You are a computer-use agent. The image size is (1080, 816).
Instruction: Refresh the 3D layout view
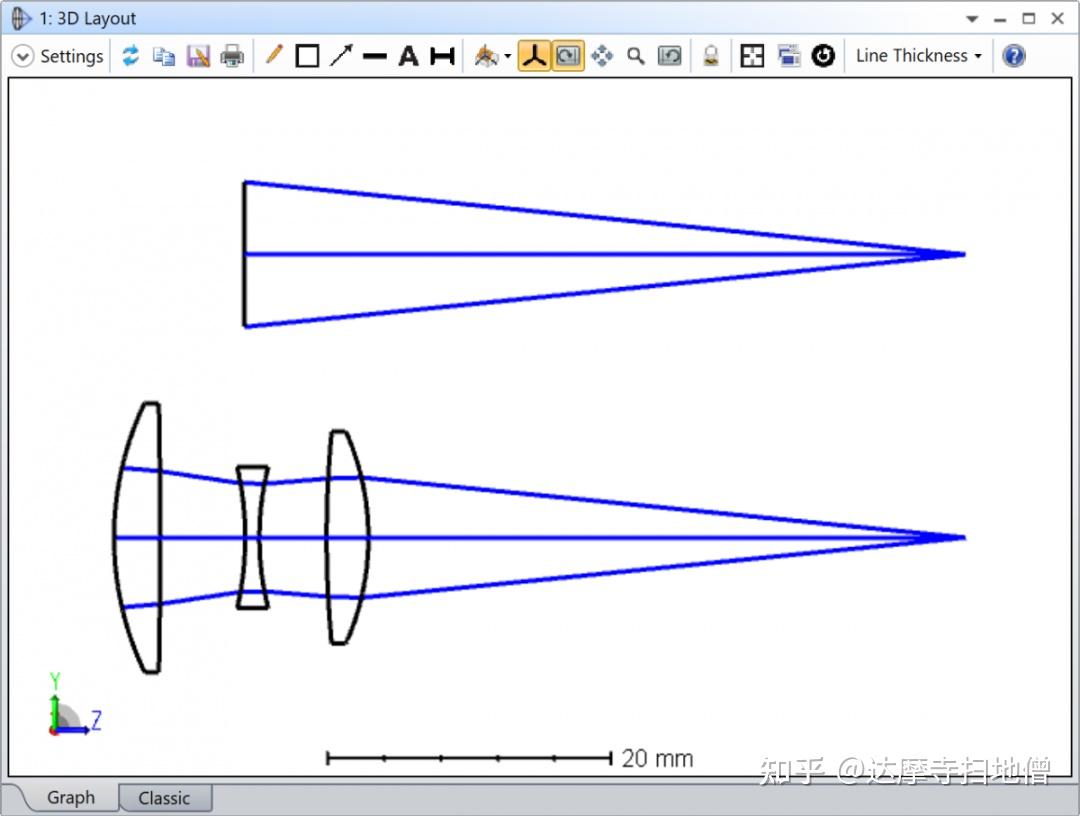coord(131,55)
